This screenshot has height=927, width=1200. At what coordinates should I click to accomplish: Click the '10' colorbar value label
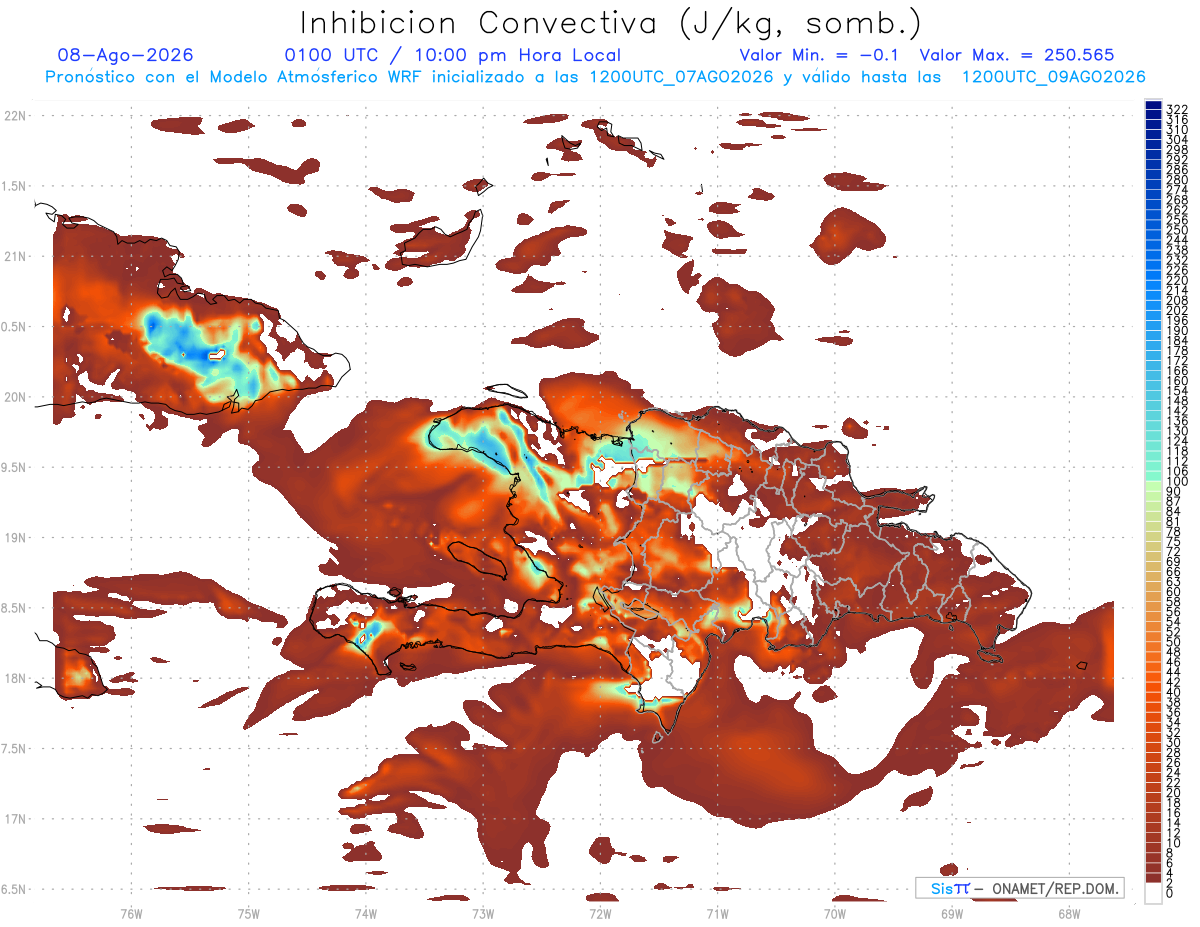[x=1173, y=843]
